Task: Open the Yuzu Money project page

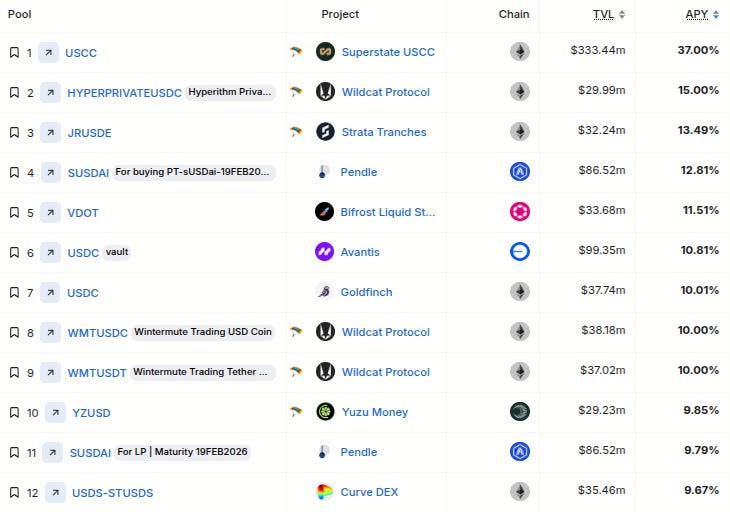Action: 375,412
